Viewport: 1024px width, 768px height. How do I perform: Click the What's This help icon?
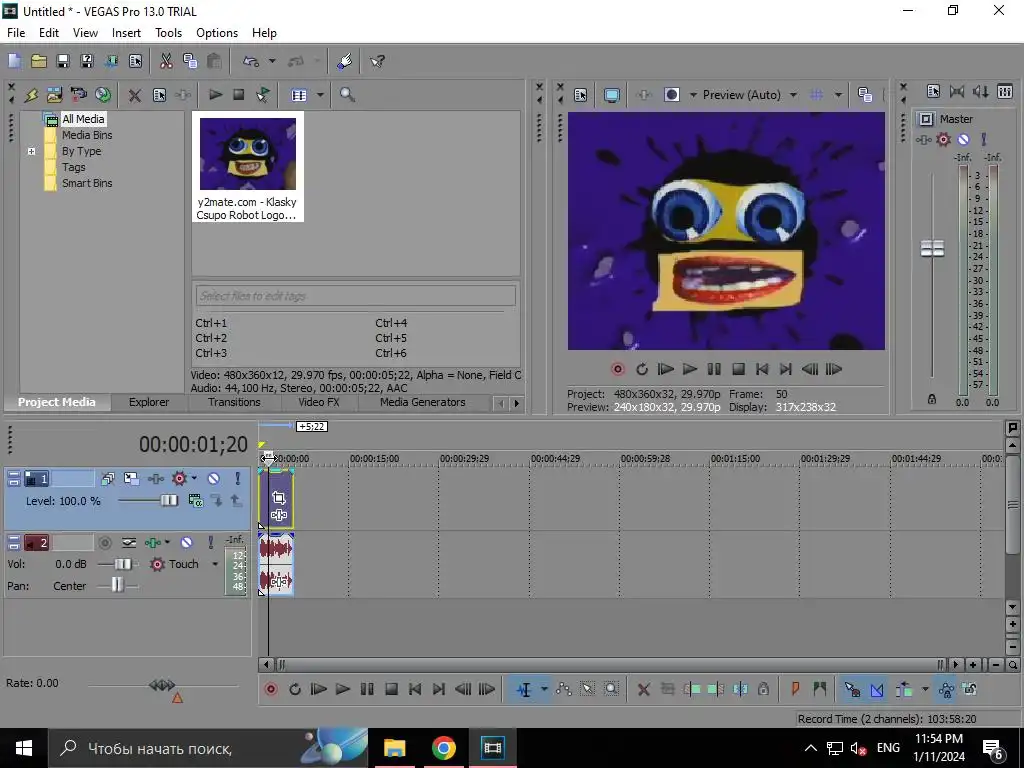pyautogui.click(x=377, y=61)
